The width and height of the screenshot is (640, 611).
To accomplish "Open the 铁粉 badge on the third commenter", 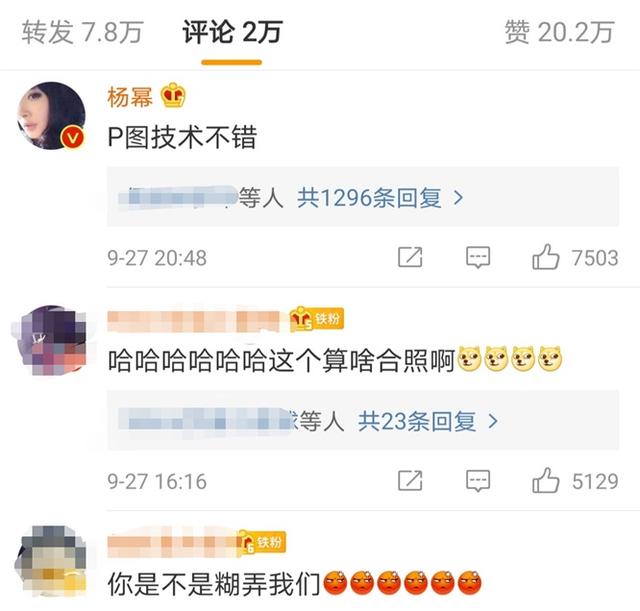I will (261, 542).
